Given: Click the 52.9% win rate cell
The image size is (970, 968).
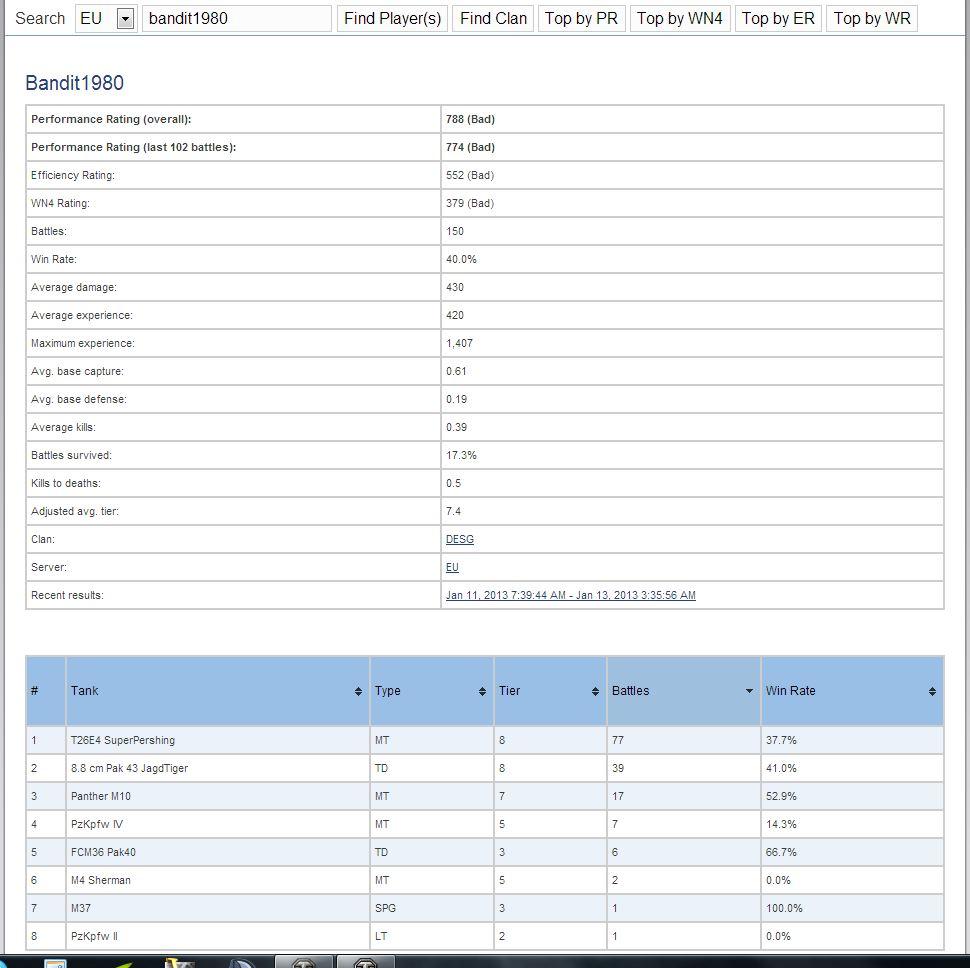Looking at the screenshot, I should [852, 796].
